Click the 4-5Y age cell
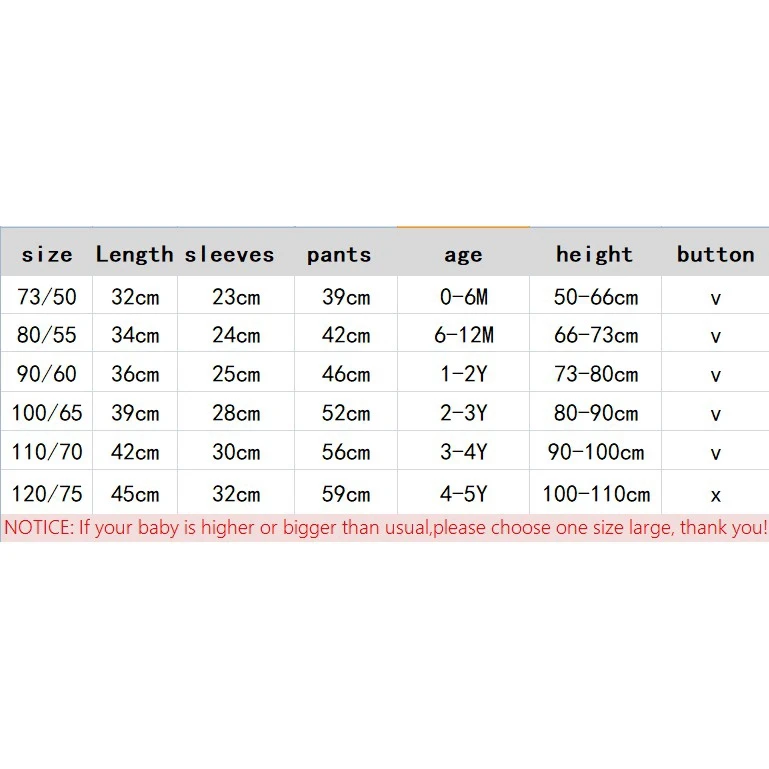 [463, 493]
